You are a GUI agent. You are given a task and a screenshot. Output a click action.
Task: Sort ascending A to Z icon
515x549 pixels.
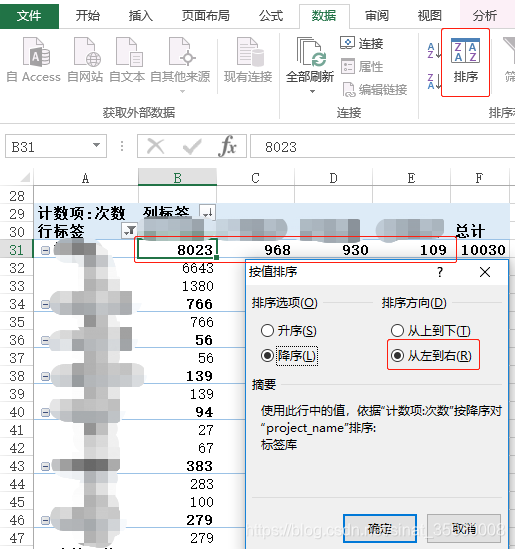coord(433,50)
